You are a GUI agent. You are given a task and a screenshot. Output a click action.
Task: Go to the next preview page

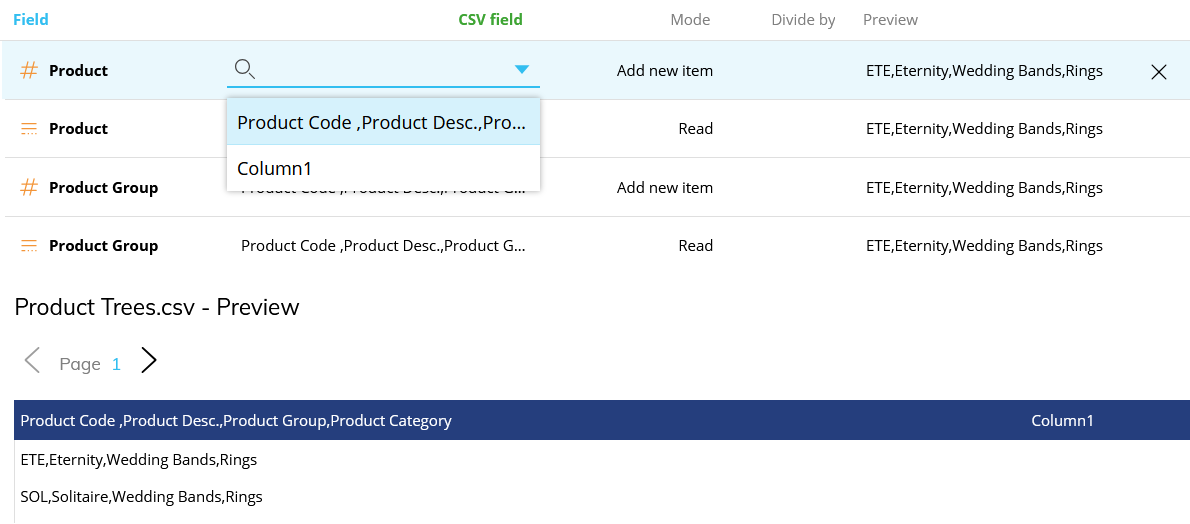tap(149, 361)
